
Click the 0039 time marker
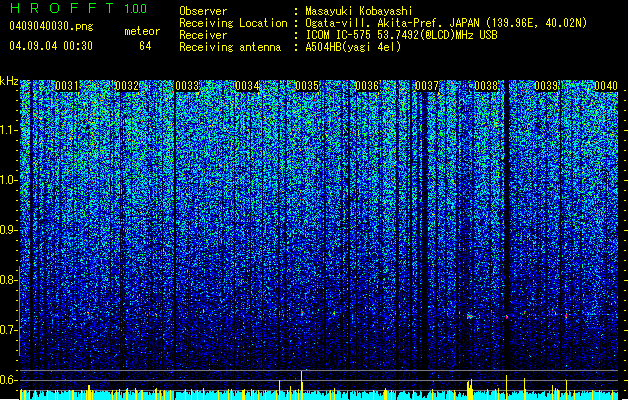tap(546, 86)
